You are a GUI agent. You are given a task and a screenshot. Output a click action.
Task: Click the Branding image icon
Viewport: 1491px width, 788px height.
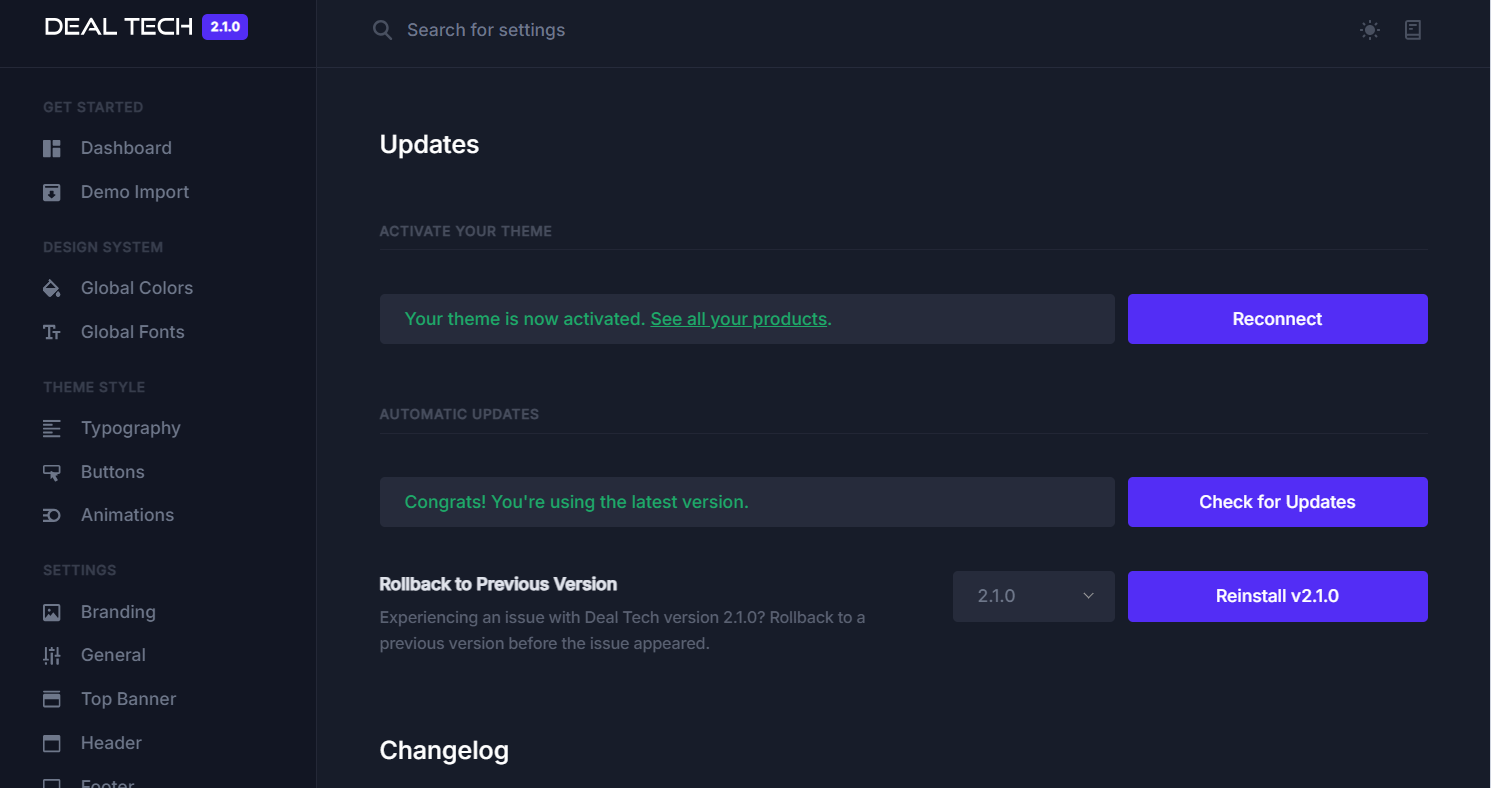[52, 612]
